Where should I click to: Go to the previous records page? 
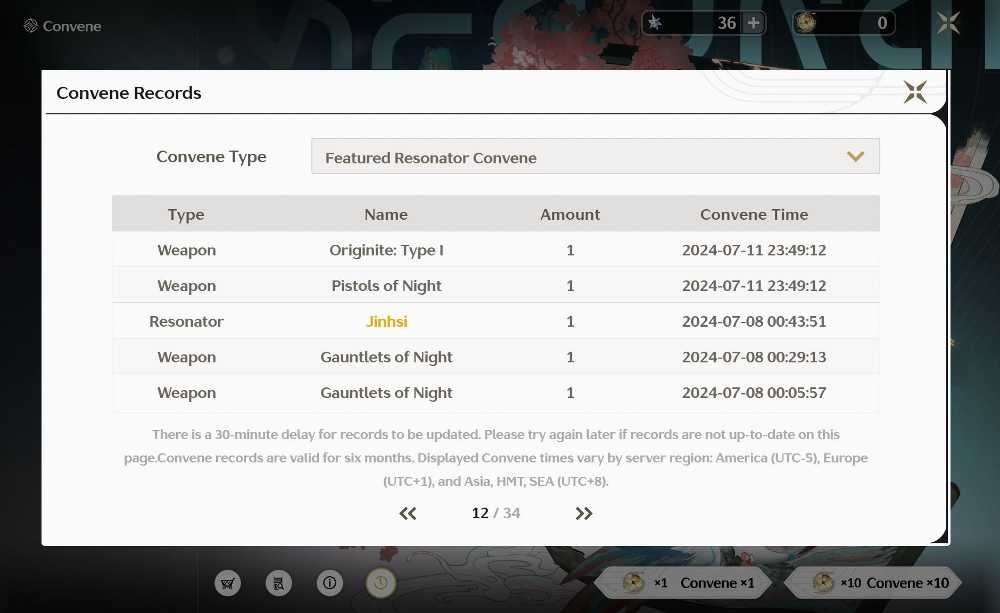point(408,513)
